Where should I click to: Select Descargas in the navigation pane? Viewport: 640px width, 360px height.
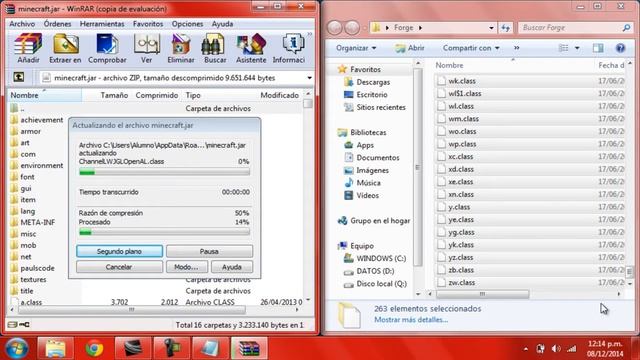367,82
